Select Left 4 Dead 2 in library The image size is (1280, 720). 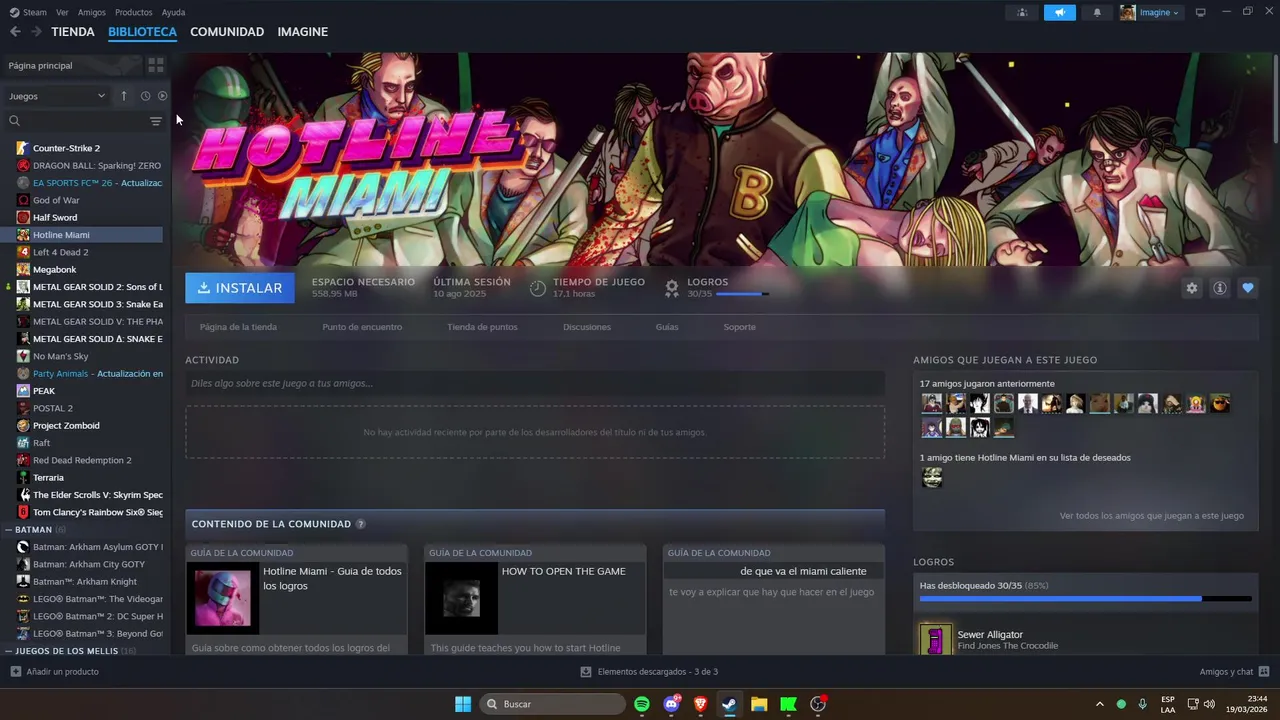coord(82,252)
